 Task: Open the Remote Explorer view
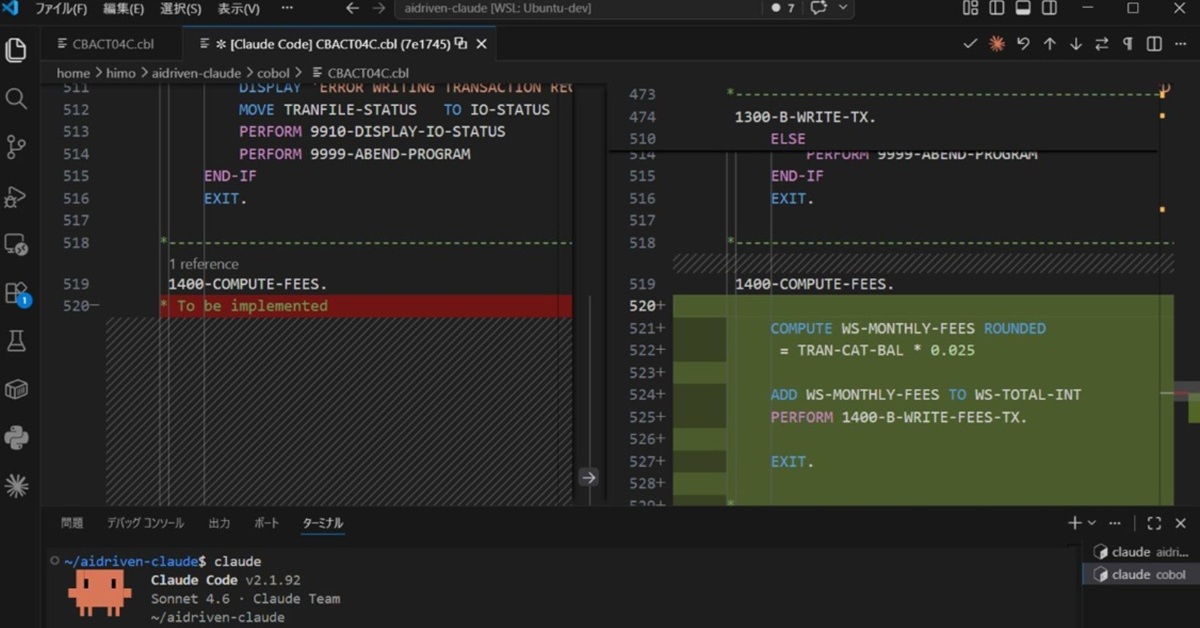pyautogui.click(x=16, y=244)
